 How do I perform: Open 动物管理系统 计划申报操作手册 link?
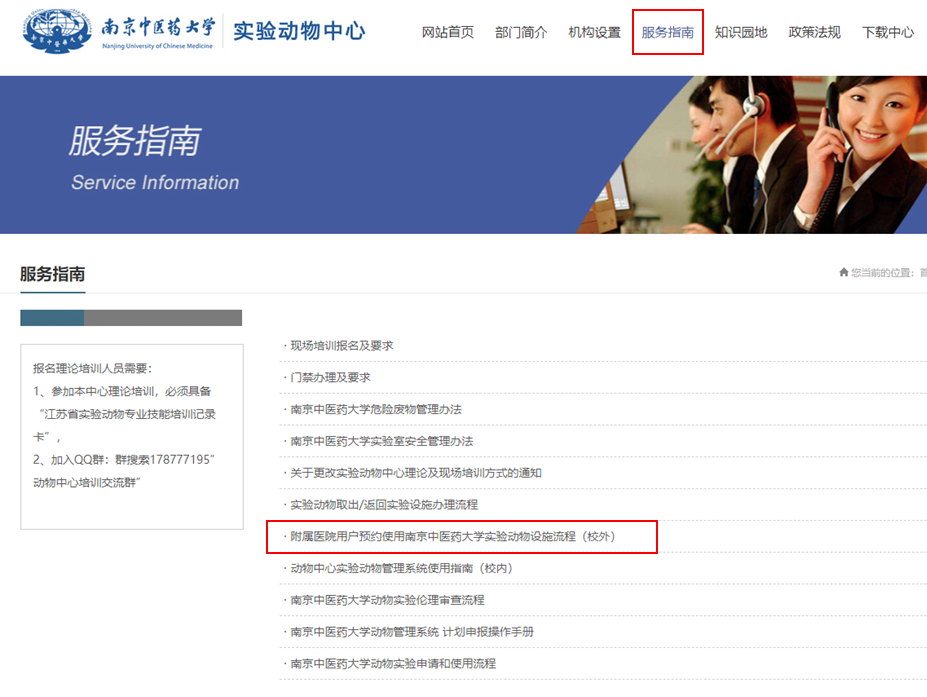[x=411, y=632]
